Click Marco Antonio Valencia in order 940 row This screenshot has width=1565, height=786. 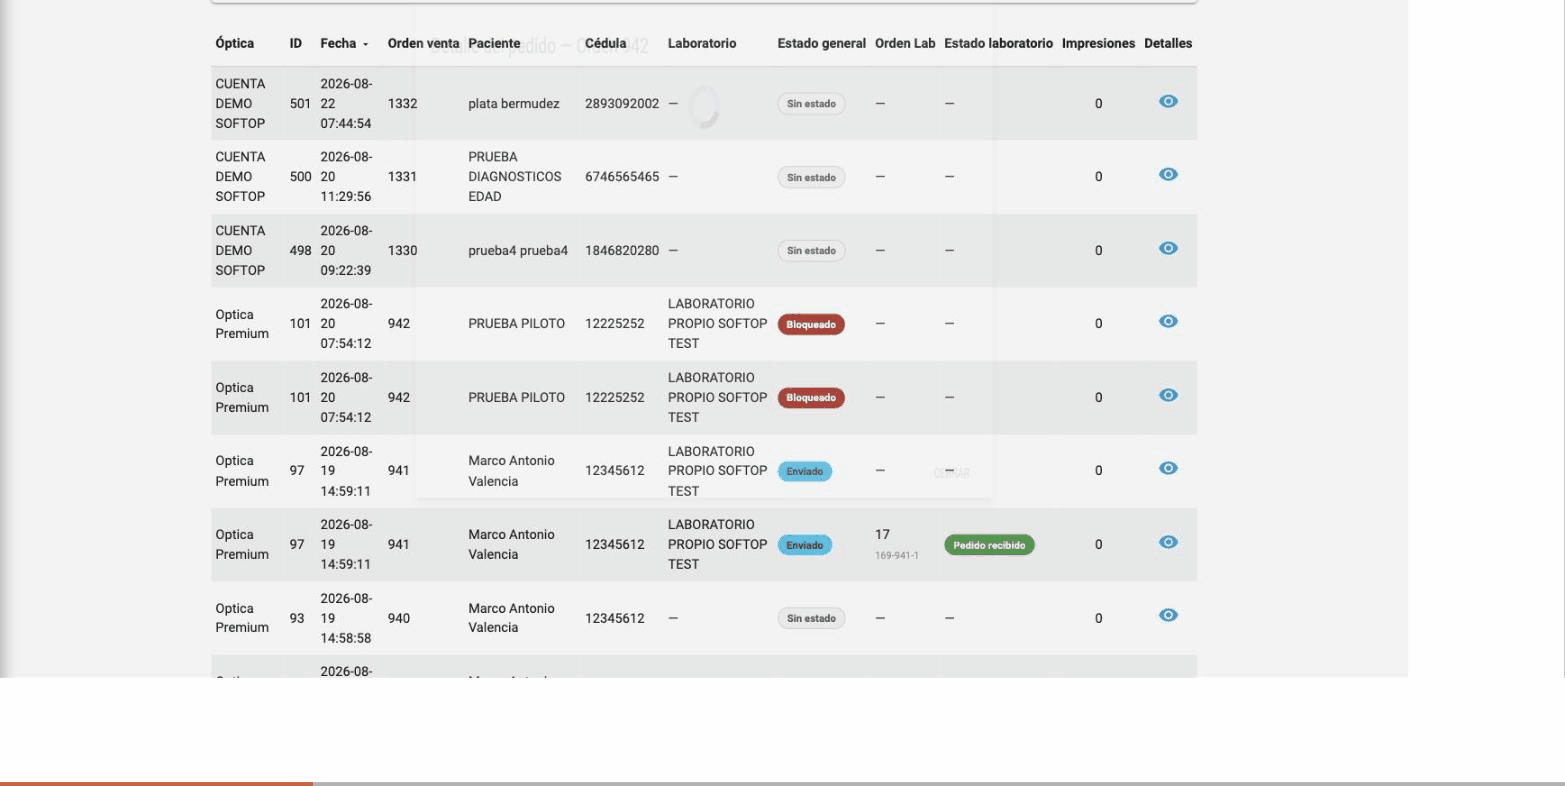click(511, 618)
